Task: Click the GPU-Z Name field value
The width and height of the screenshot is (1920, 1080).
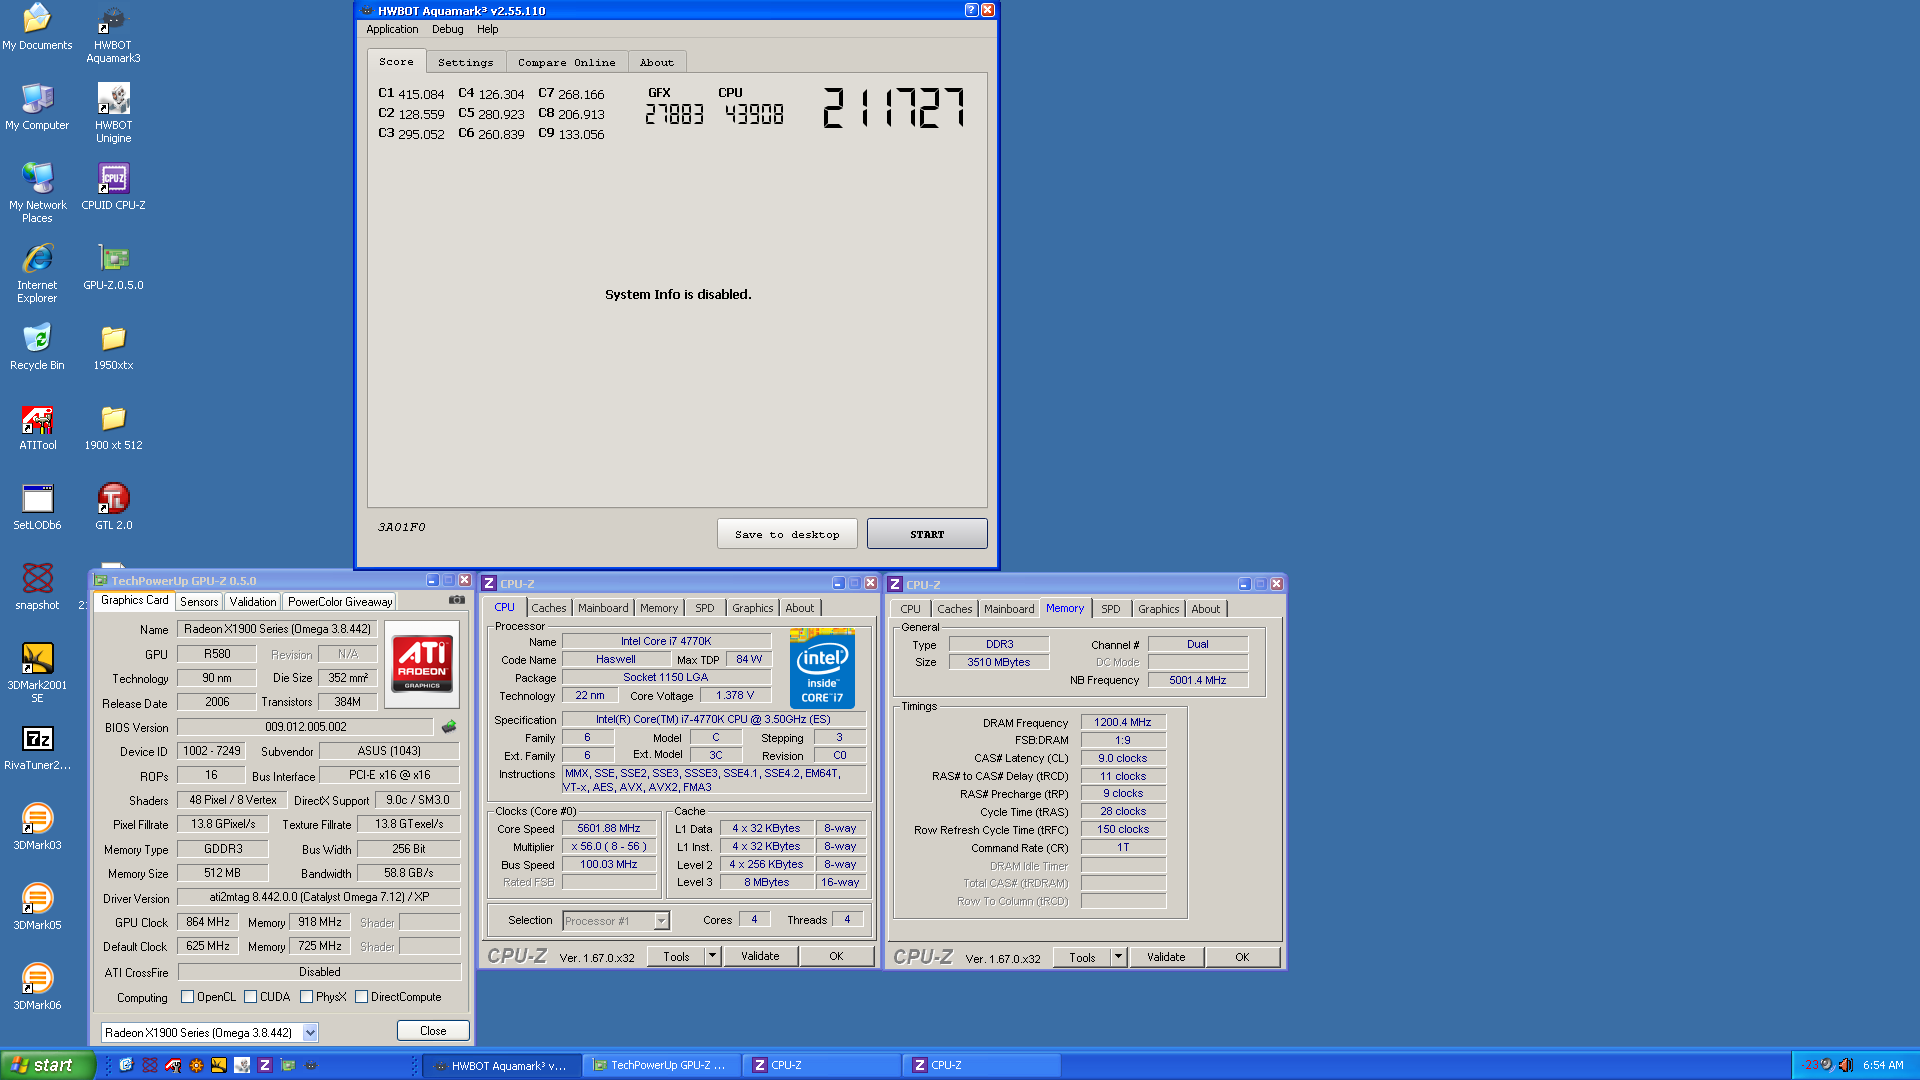Action: (276, 629)
